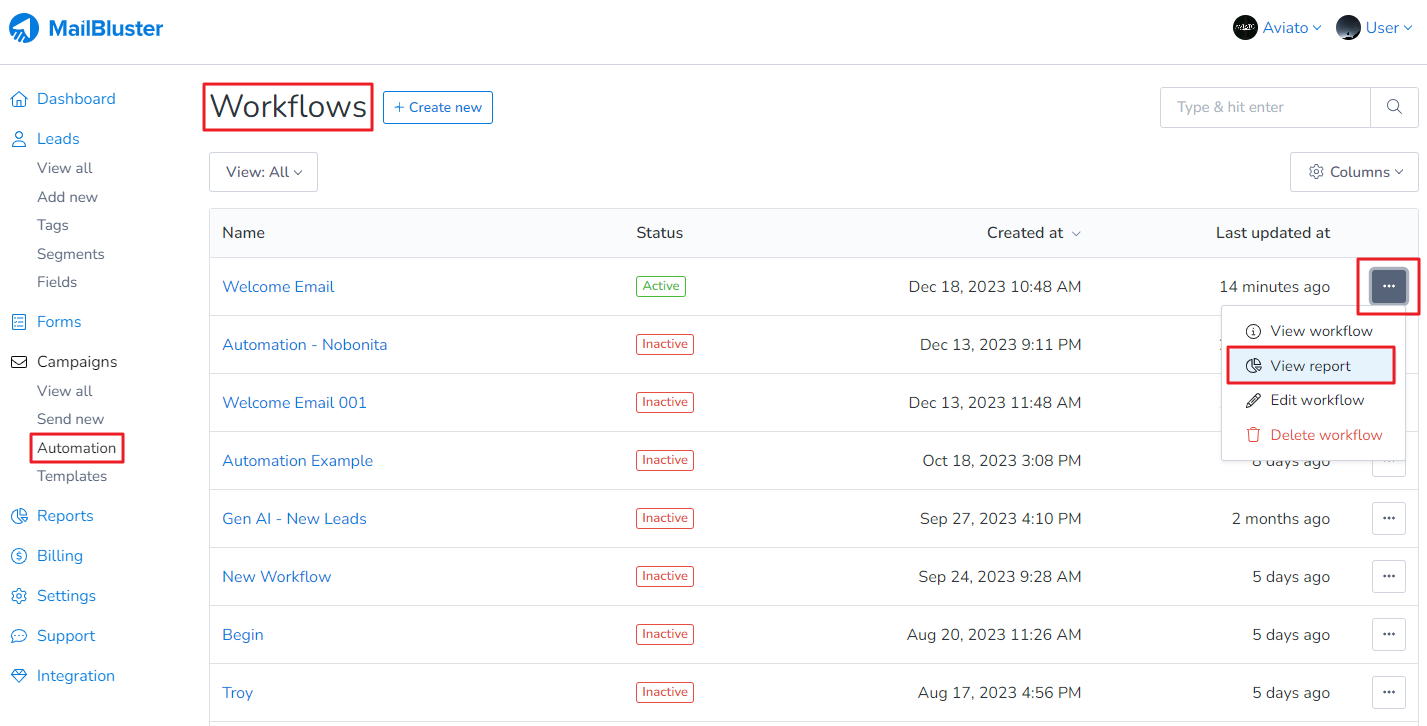Click the Settings gear icon in sidebar
This screenshot has height=726, width=1427.
[x=18, y=596]
